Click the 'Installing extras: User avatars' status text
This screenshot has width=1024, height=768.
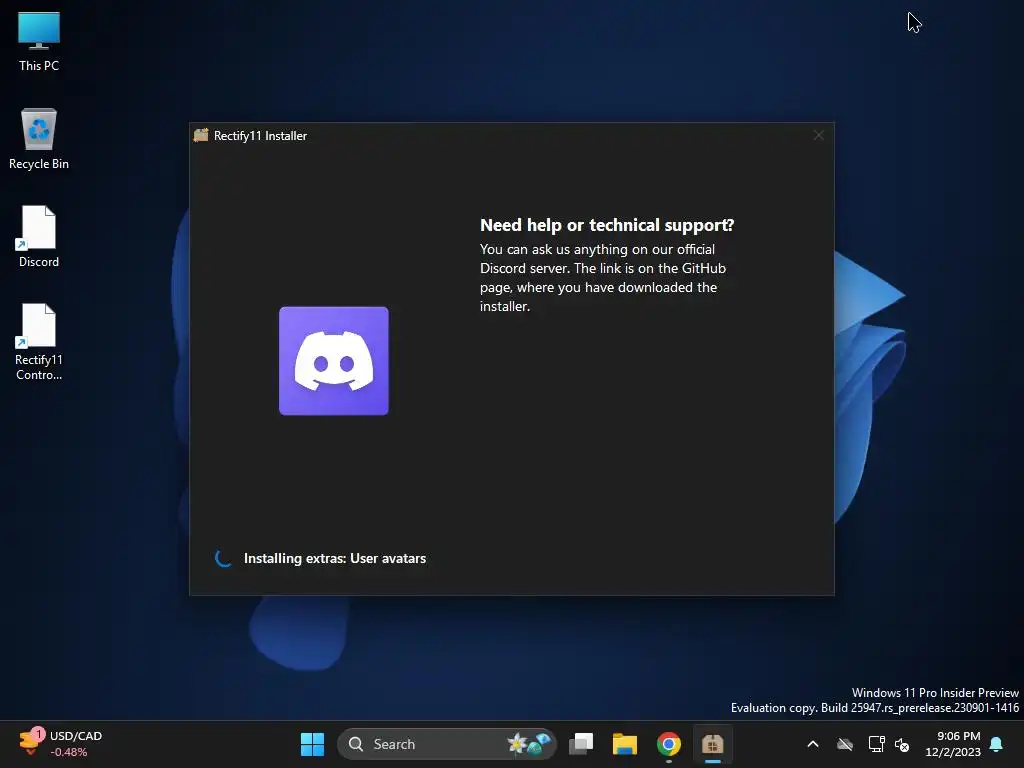click(334, 558)
